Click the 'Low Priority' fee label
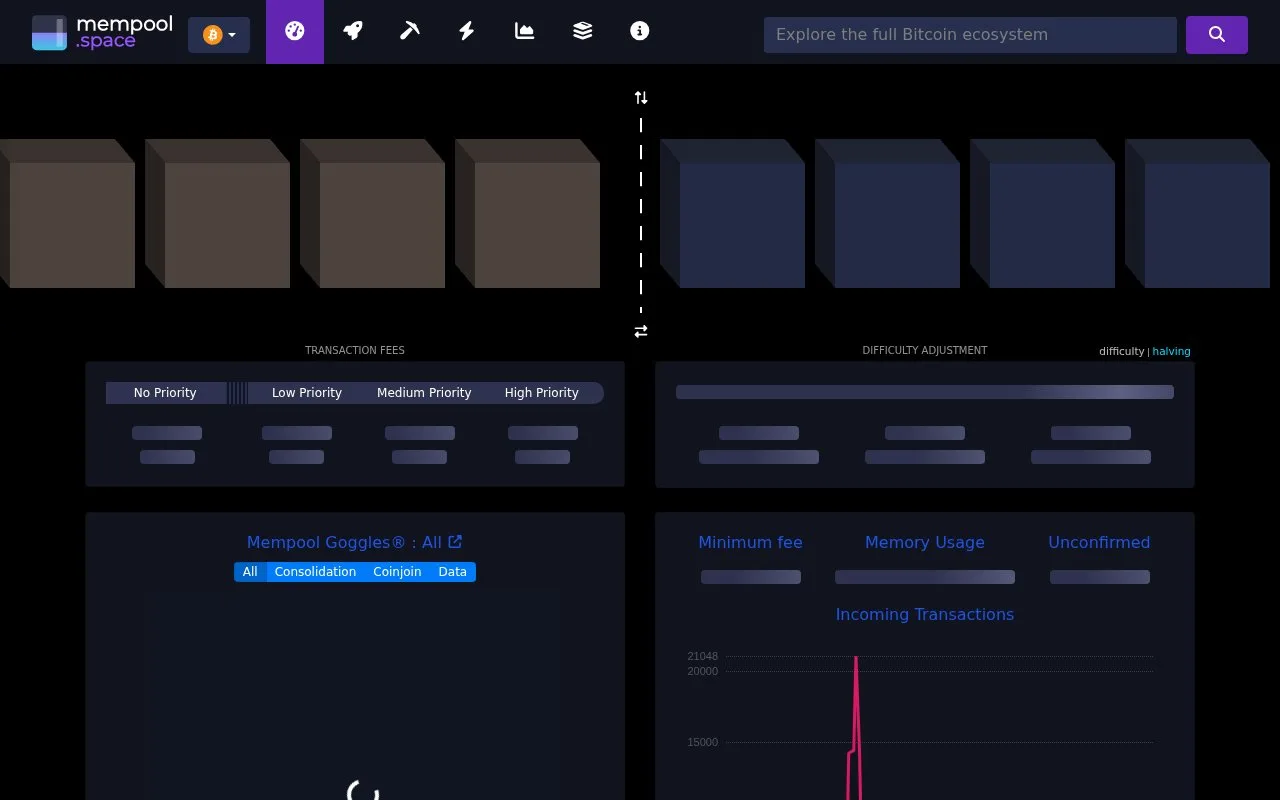Image resolution: width=1280 pixels, height=800 pixels. [x=307, y=393]
